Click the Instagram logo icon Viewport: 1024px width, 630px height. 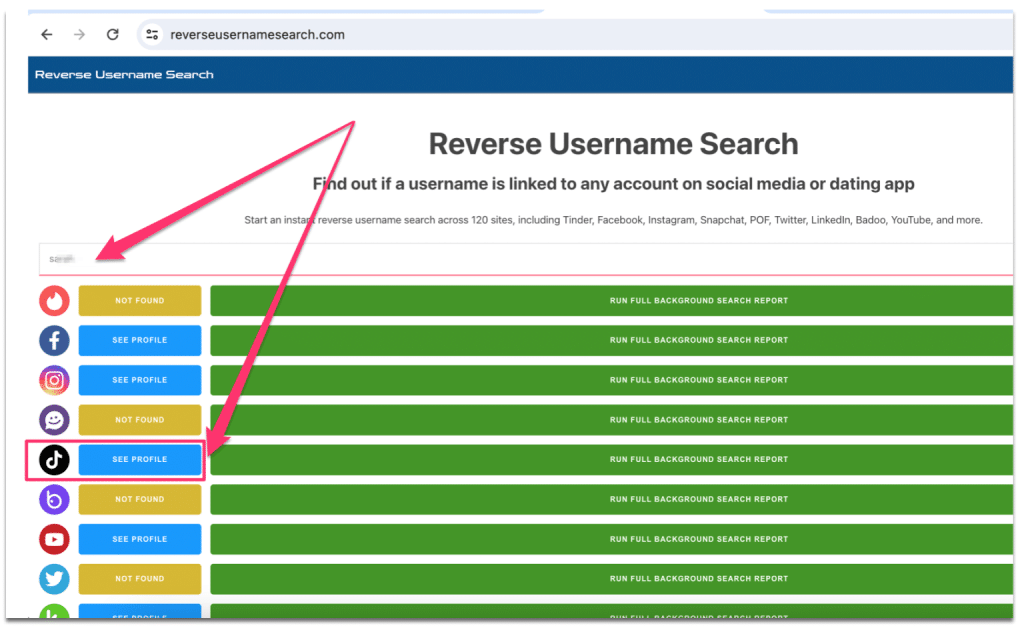(x=54, y=380)
